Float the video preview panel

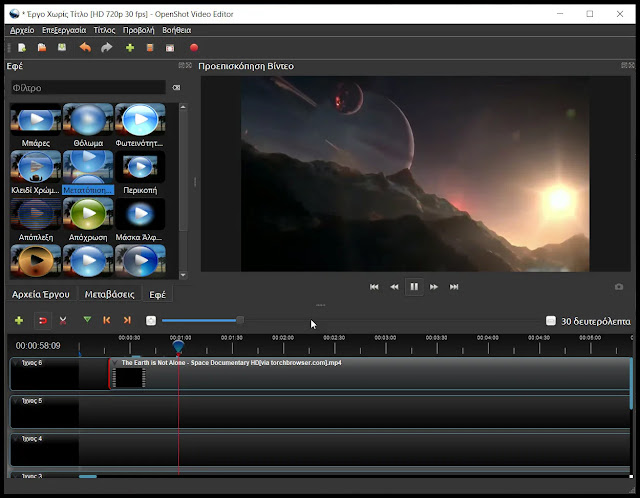click(624, 65)
